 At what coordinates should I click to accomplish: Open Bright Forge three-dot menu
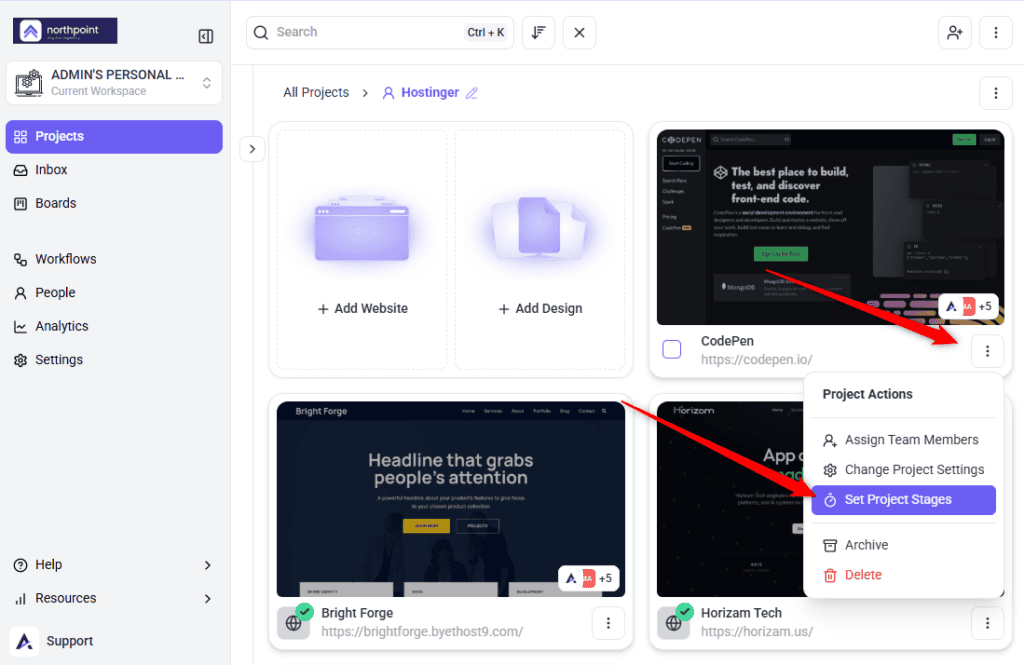(x=608, y=623)
